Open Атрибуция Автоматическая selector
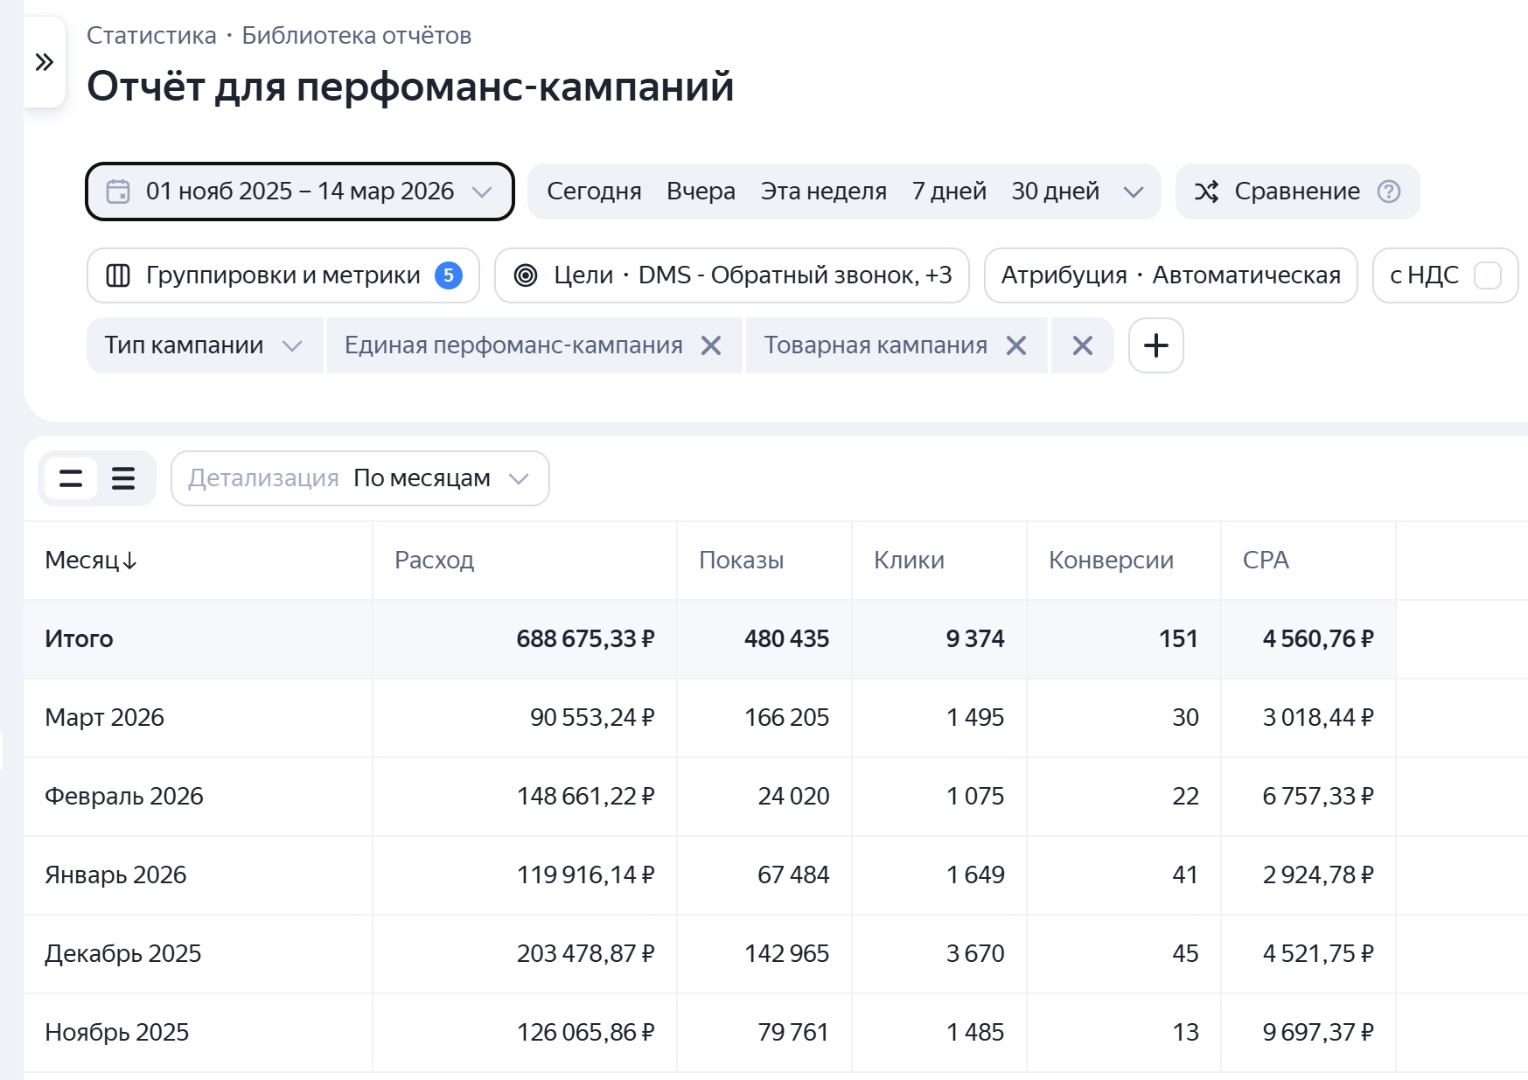 coord(1171,275)
